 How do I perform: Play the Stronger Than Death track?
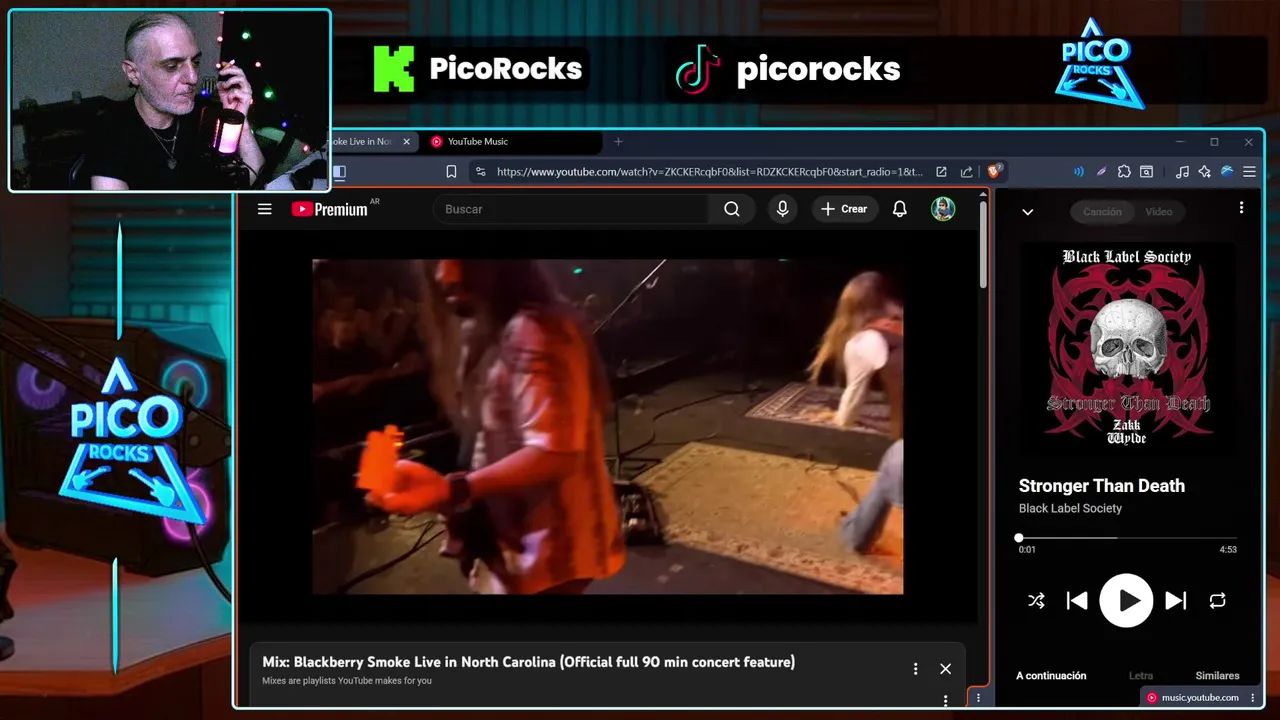(x=1127, y=601)
